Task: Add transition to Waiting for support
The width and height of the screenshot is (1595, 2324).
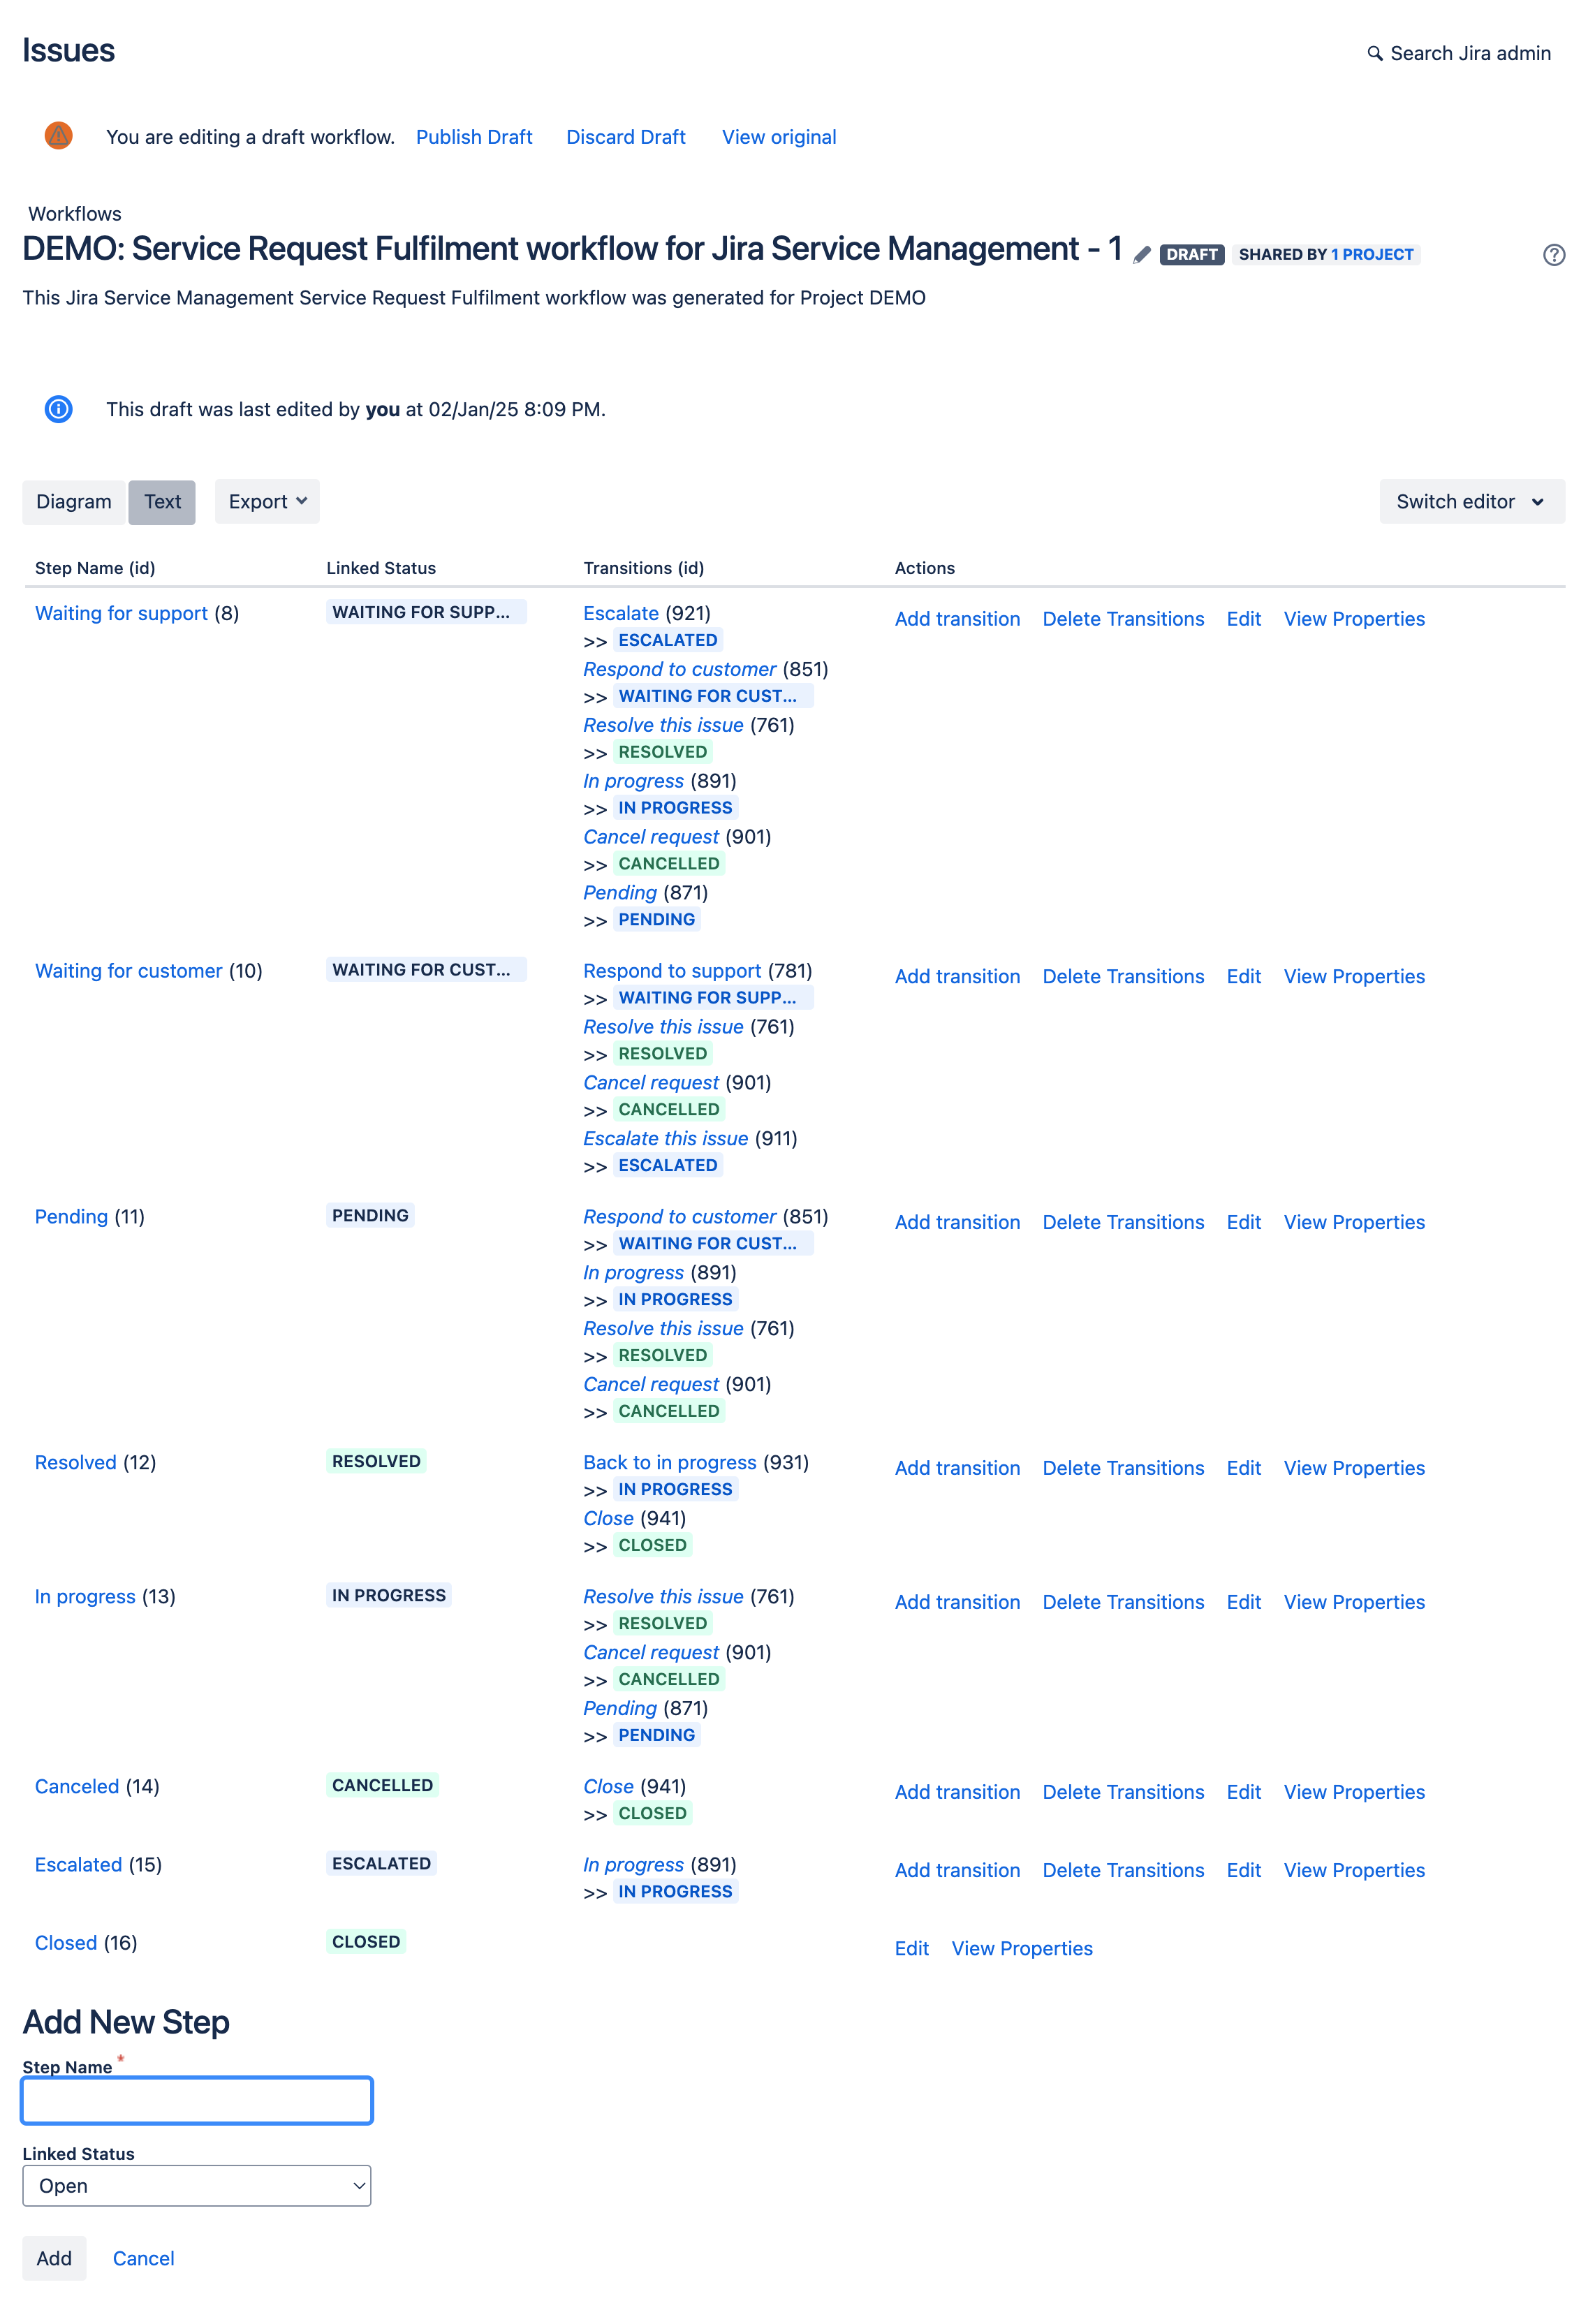Action: [x=957, y=619]
